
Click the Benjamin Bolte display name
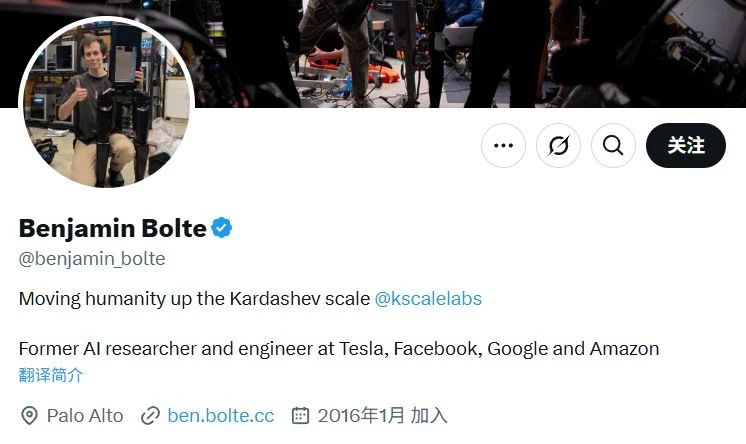113,228
